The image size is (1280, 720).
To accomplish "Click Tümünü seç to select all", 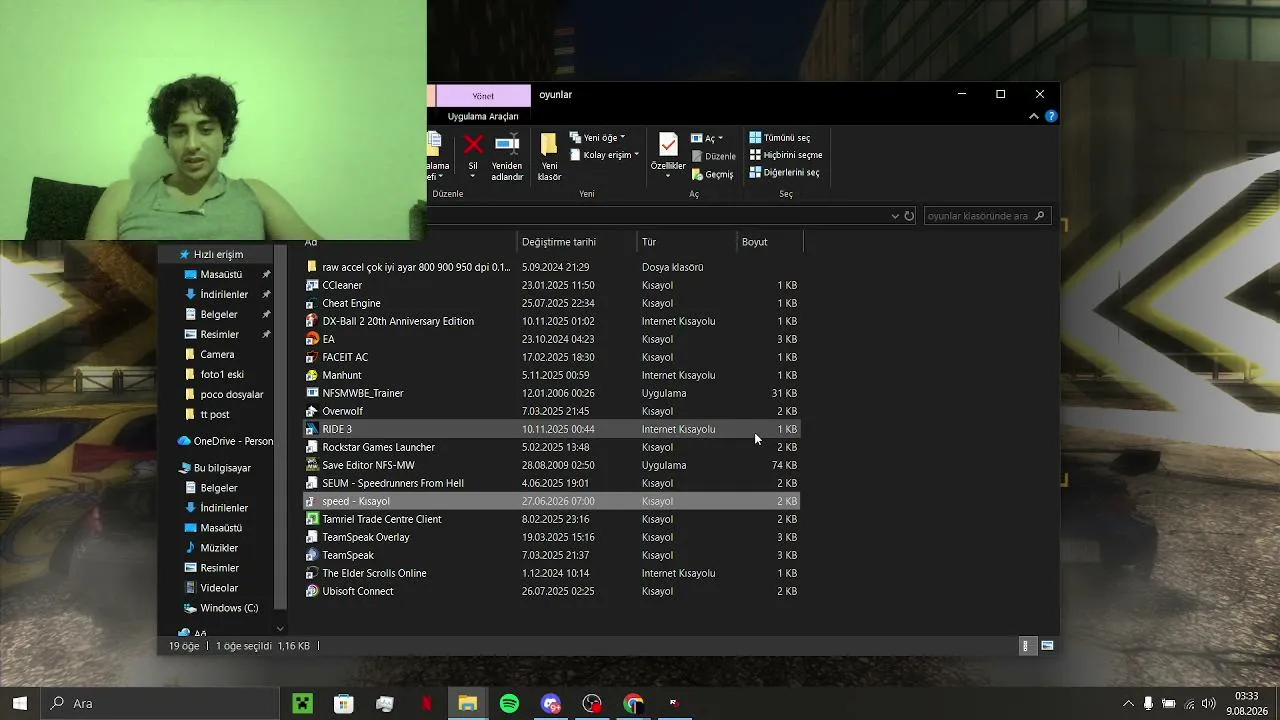I will pos(779,138).
